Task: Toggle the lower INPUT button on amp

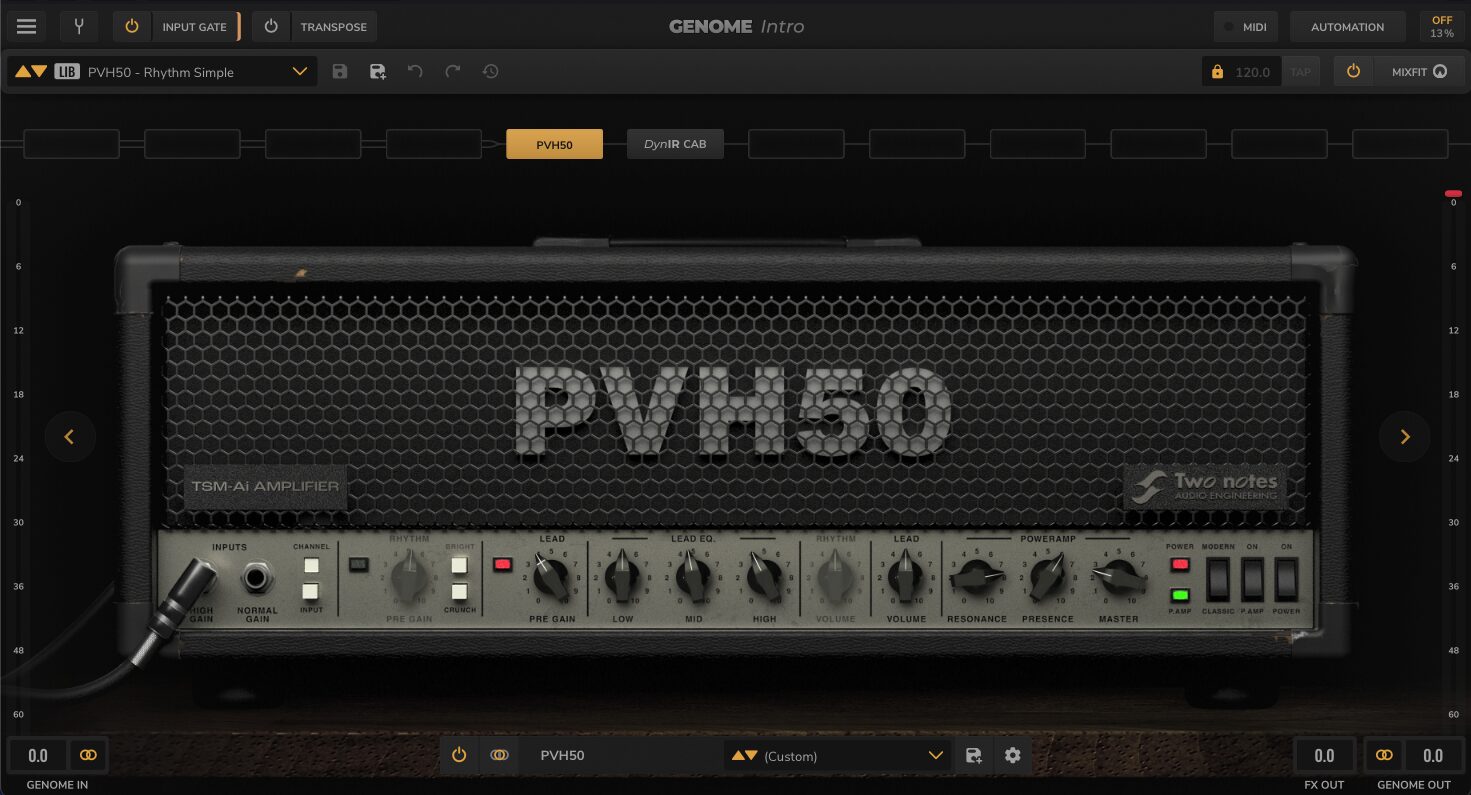Action: click(x=311, y=591)
